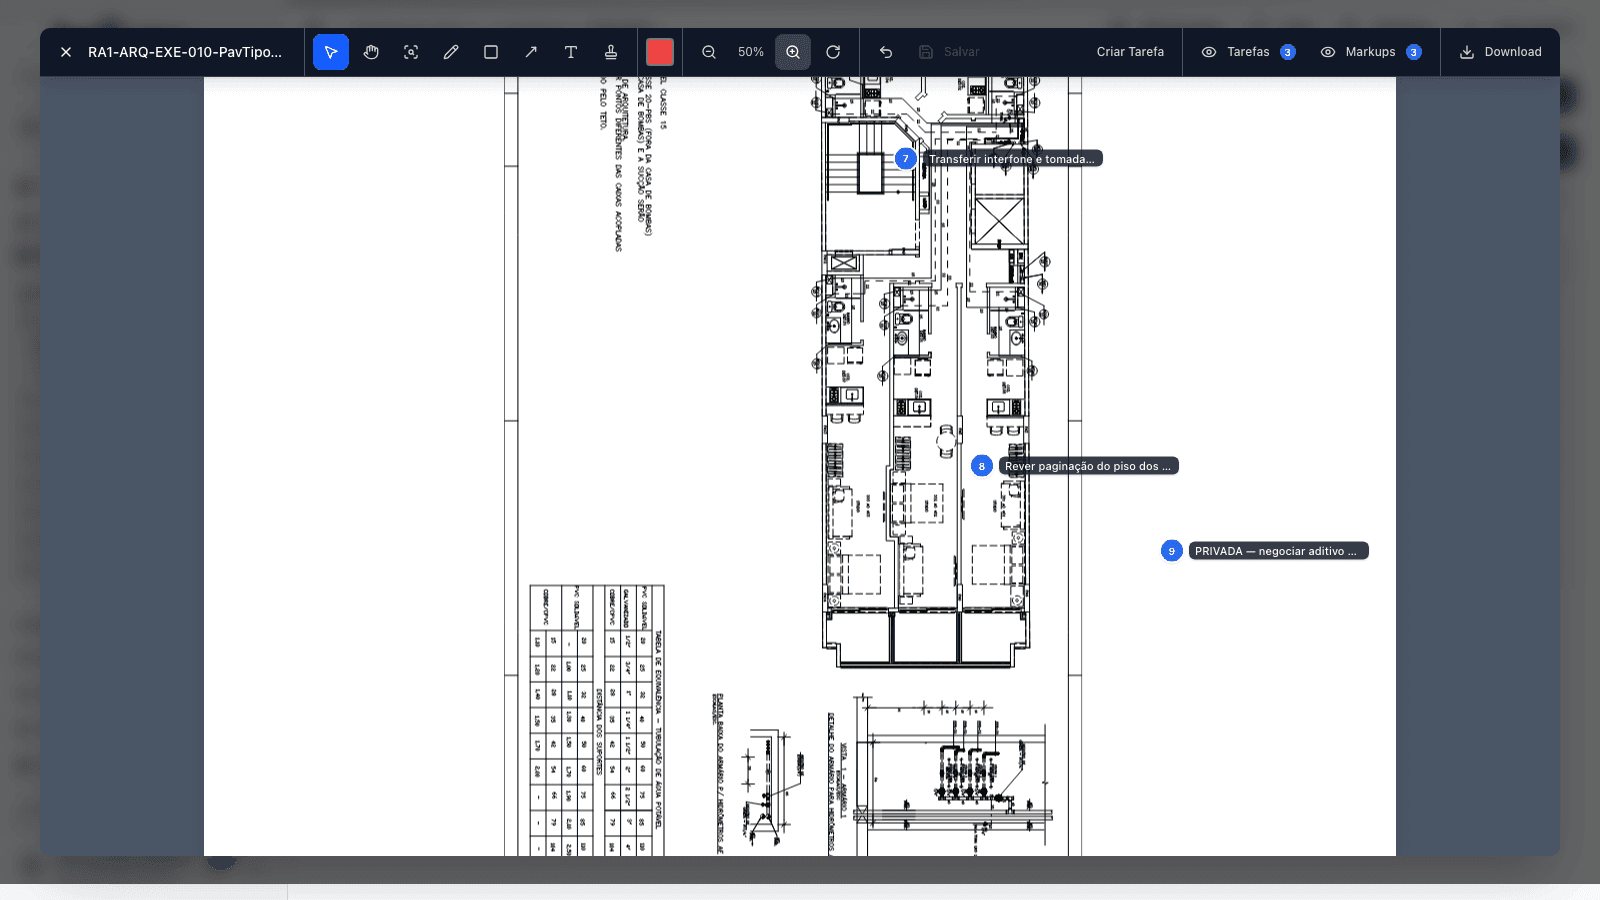Choose the area capture tool
This screenshot has height=900, width=1600.
pyautogui.click(x=411, y=52)
